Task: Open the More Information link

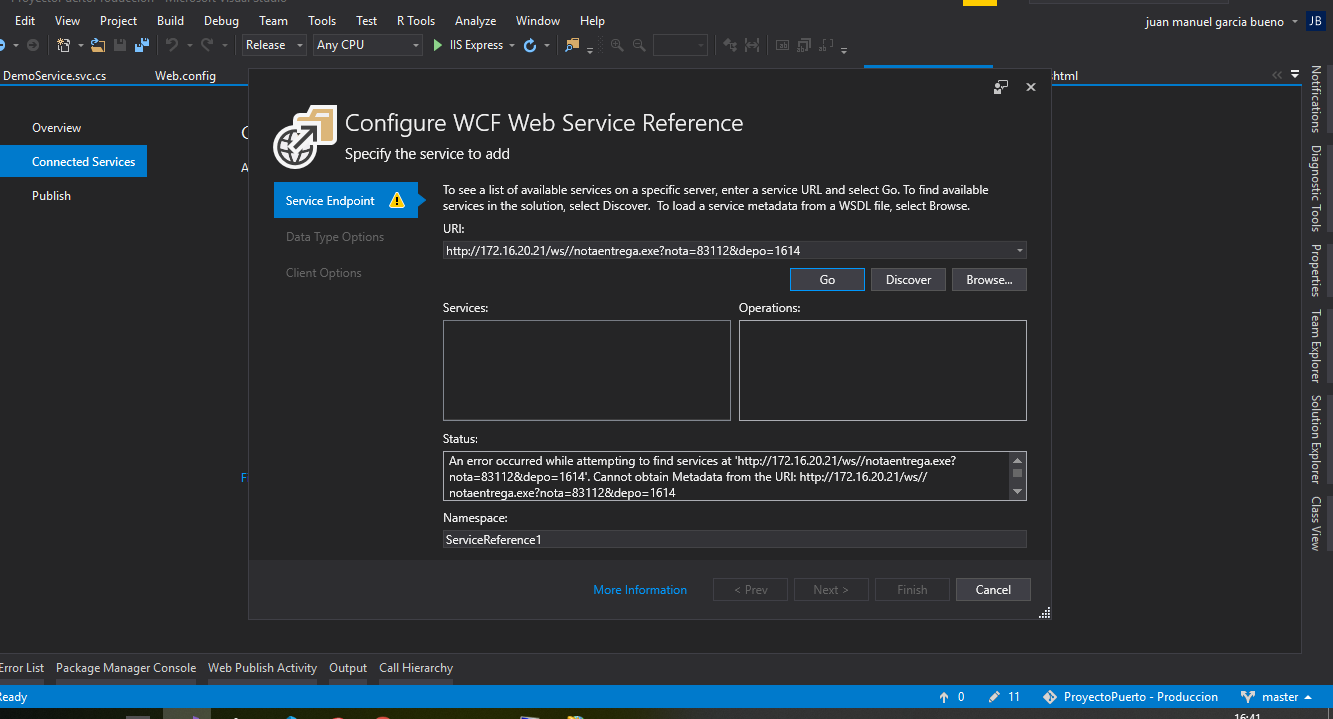Action: click(x=640, y=590)
